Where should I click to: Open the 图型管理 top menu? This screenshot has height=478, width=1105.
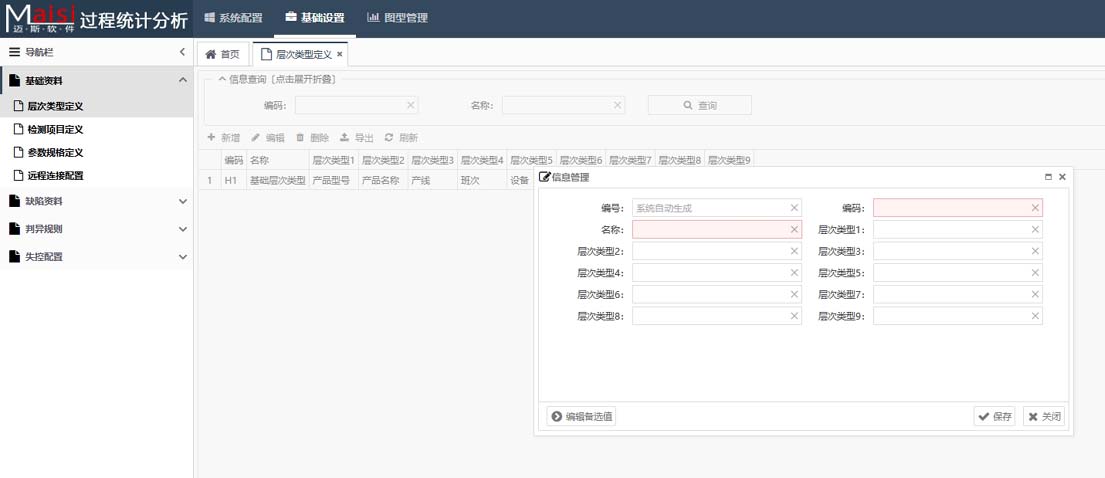coord(397,18)
